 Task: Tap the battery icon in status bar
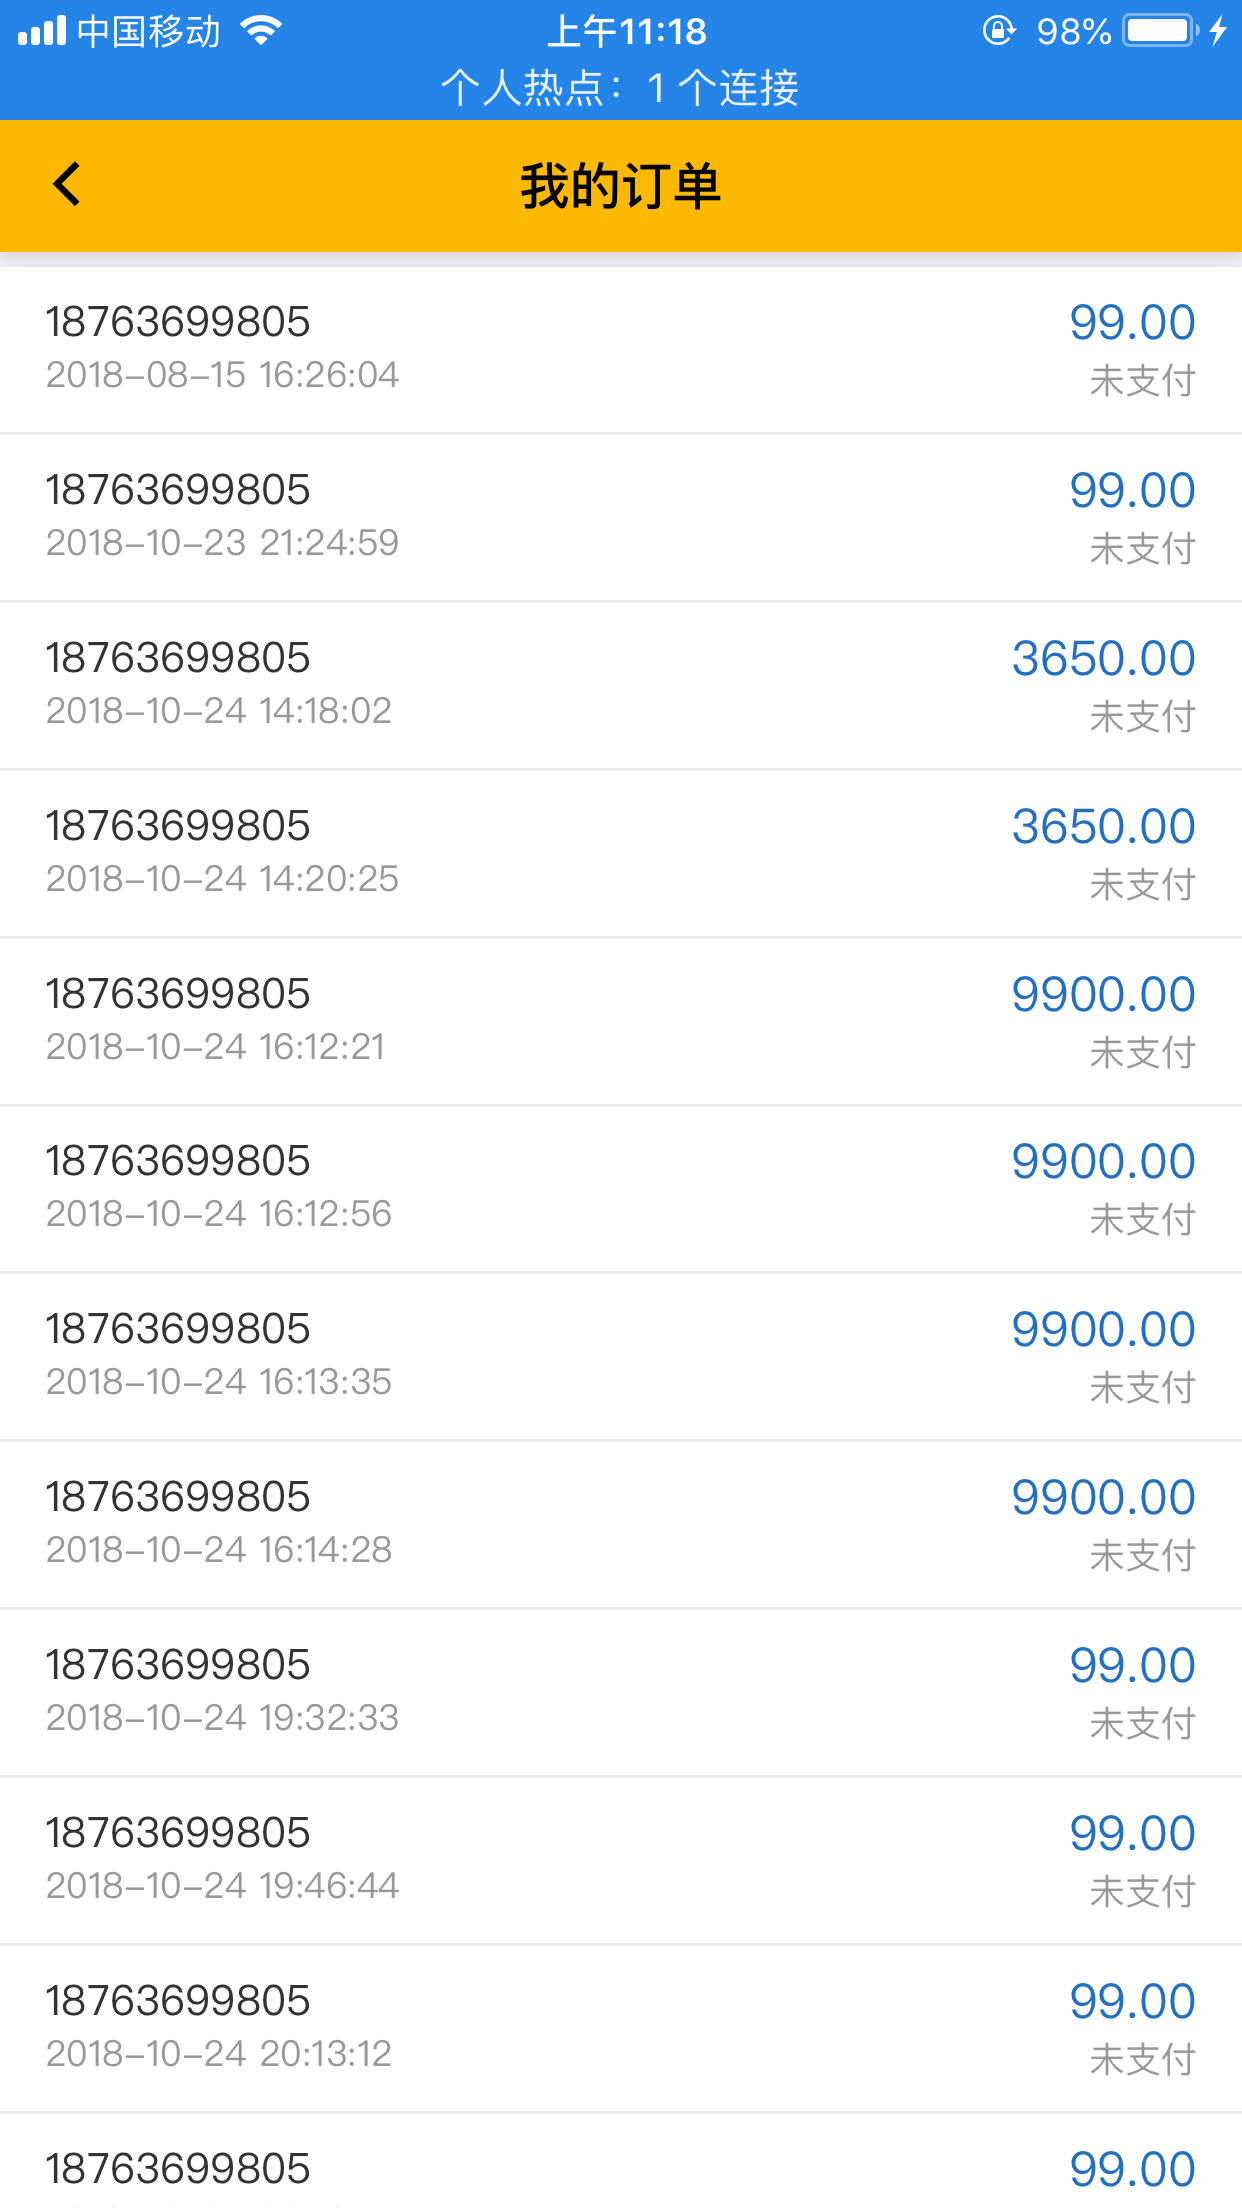tap(1160, 32)
